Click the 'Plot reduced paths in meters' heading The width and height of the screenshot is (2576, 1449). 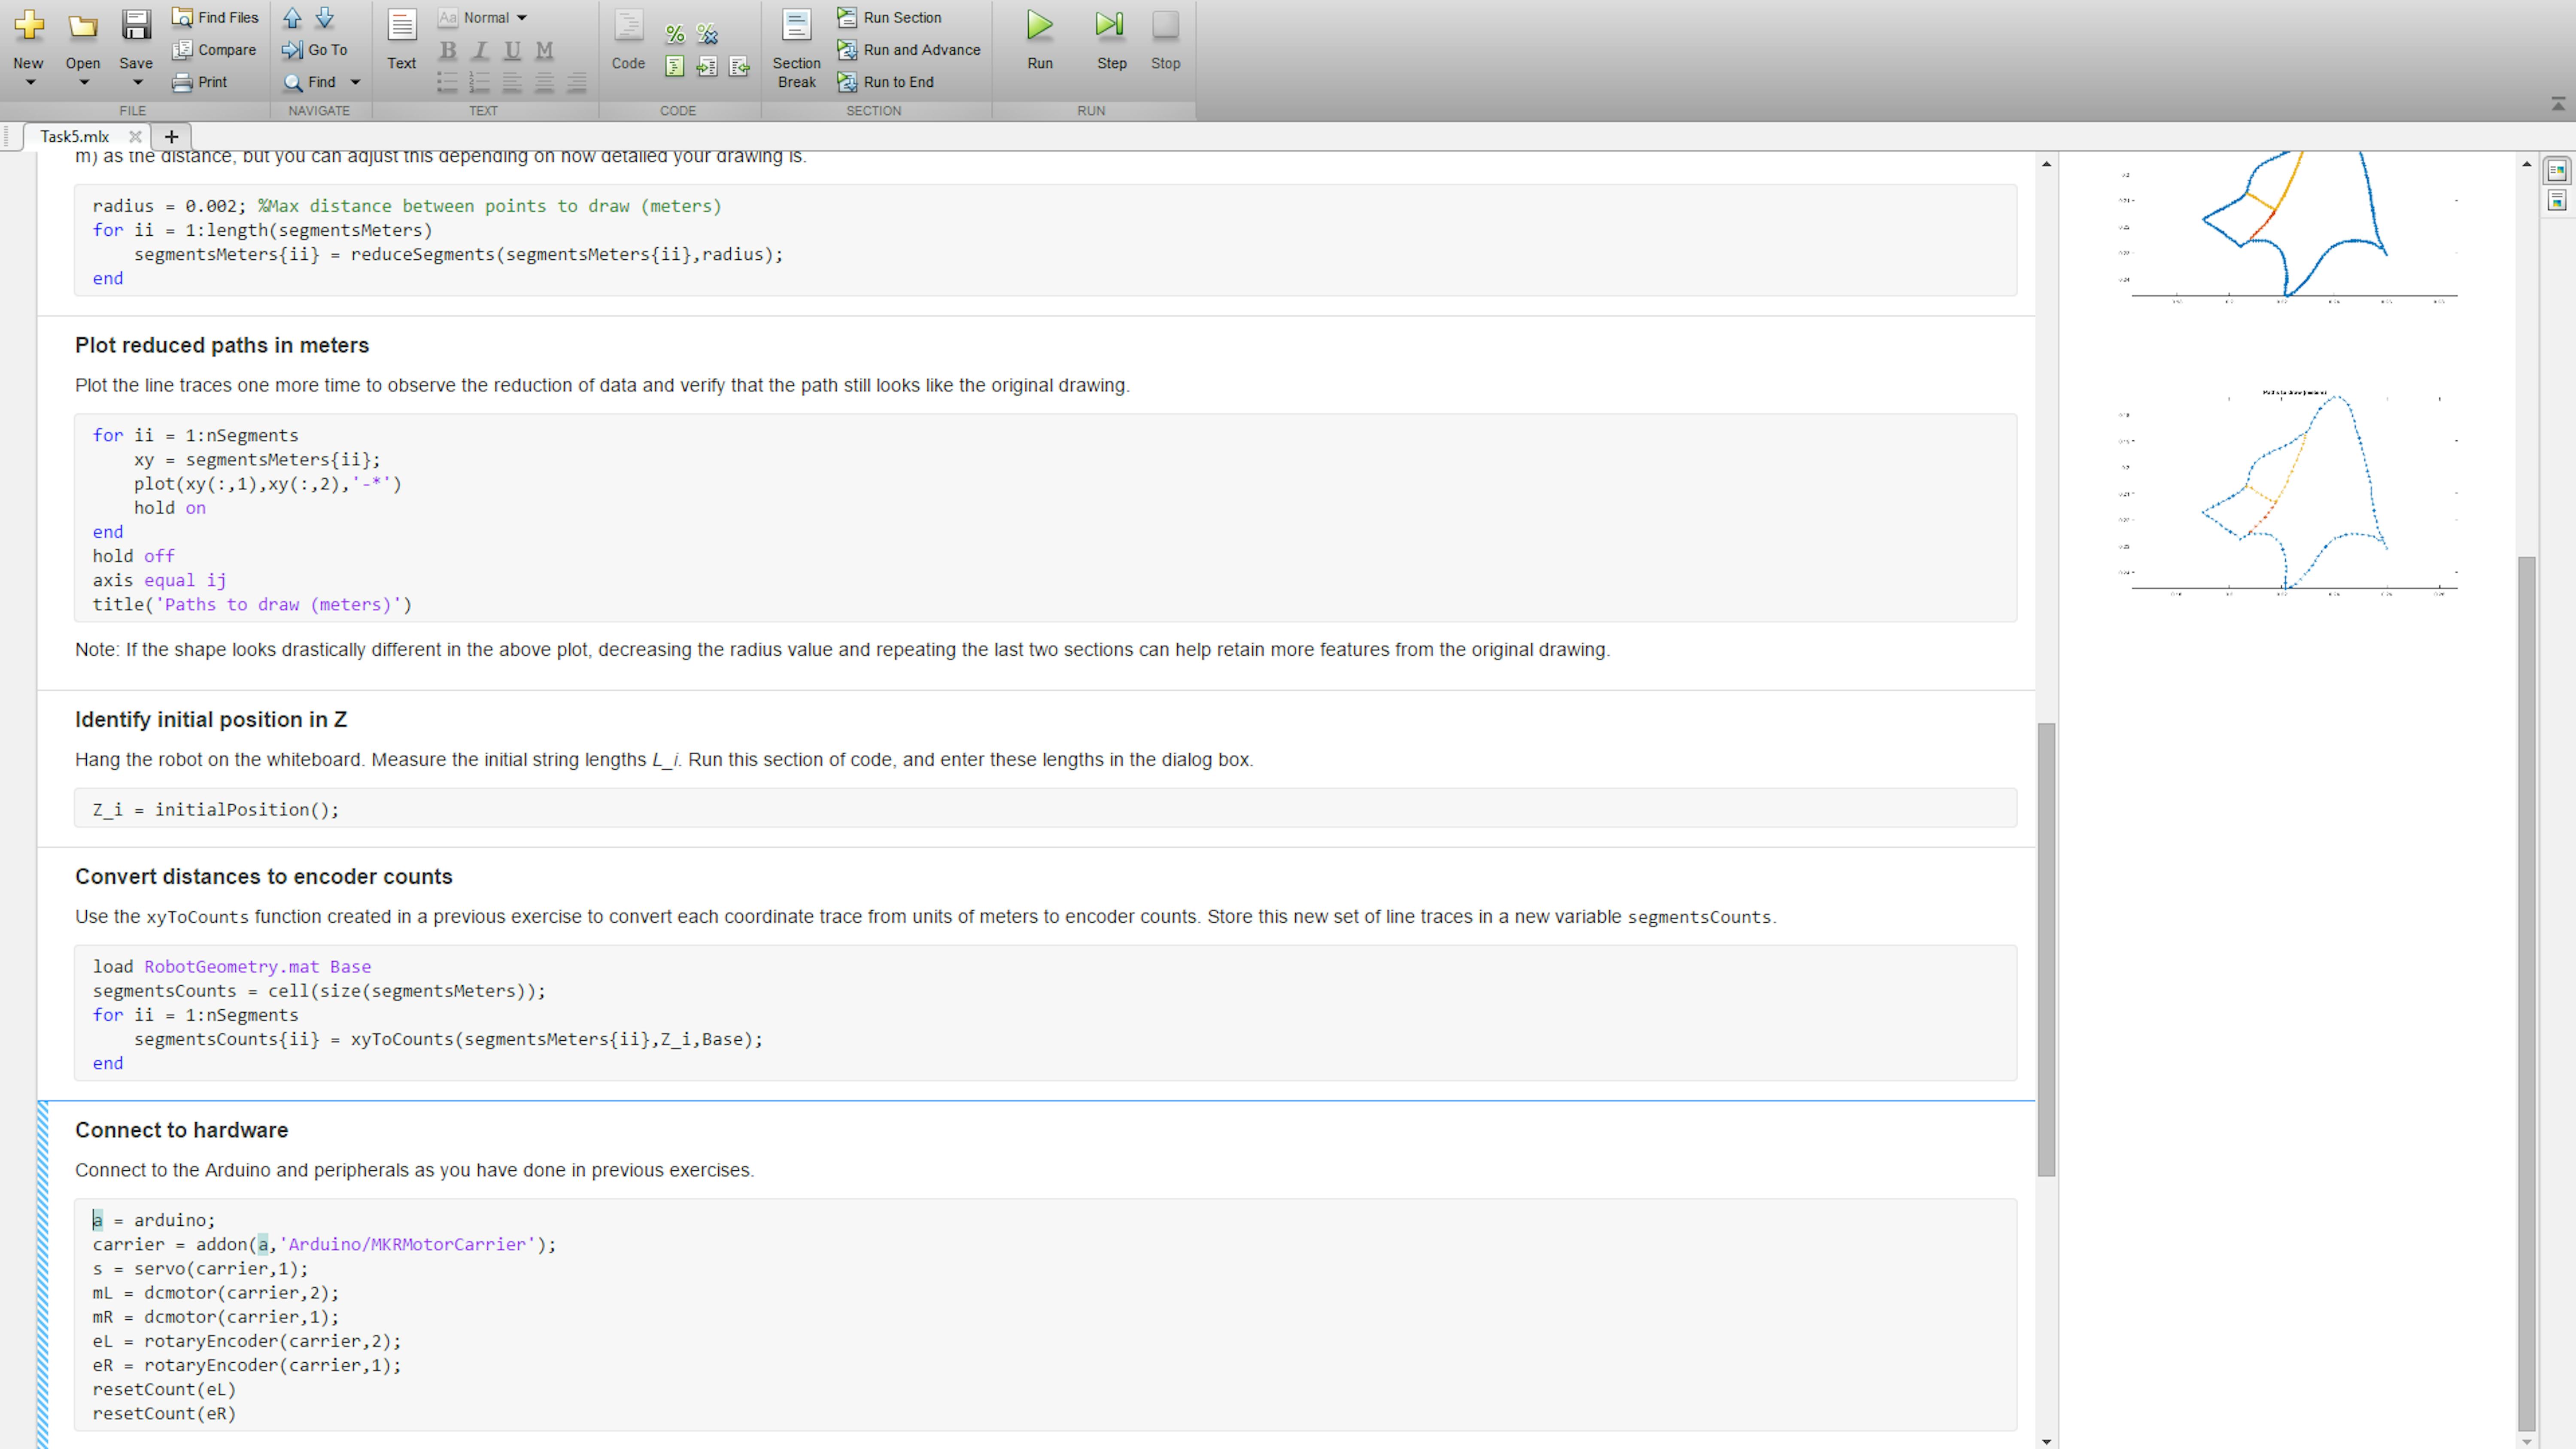[222, 345]
